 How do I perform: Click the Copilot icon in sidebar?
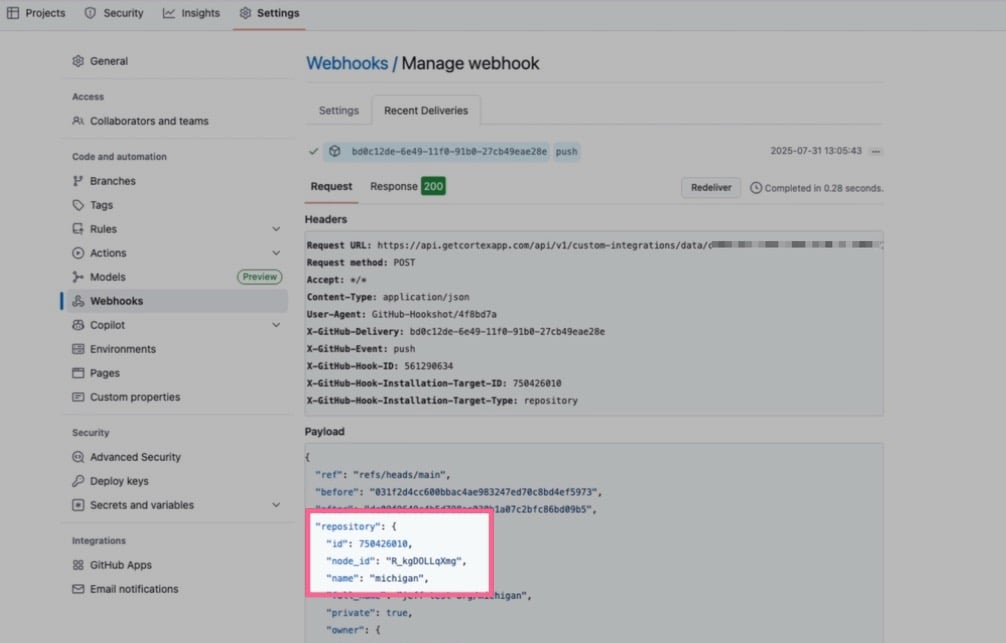click(x=78, y=325)
